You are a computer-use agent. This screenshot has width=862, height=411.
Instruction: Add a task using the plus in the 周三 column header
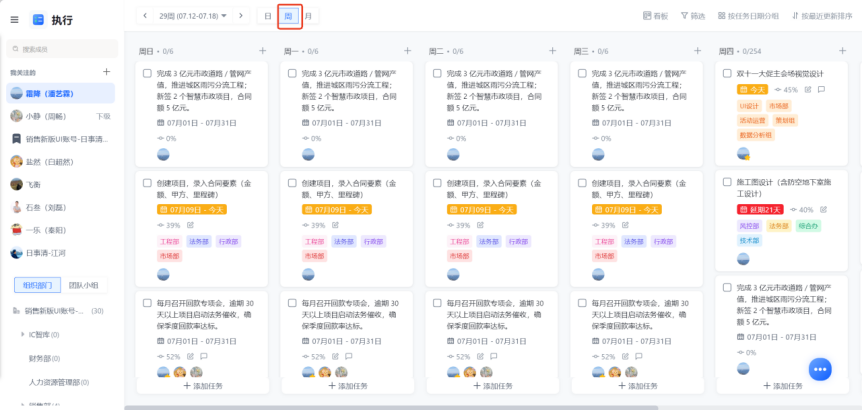[x=698, y=51]
